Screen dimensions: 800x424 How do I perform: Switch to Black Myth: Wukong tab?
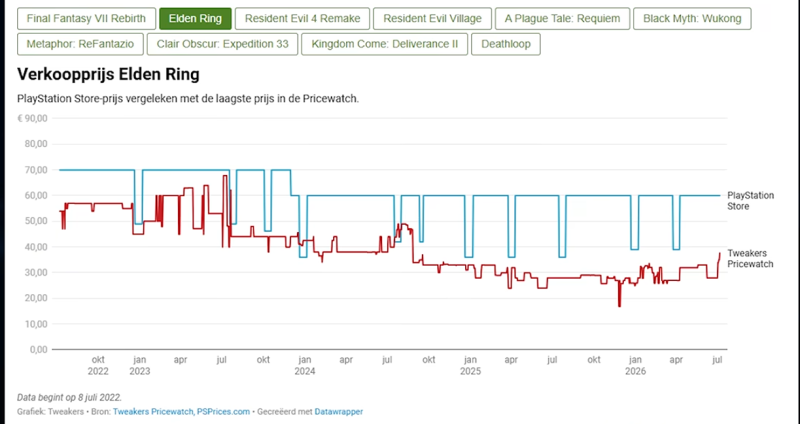692,19
